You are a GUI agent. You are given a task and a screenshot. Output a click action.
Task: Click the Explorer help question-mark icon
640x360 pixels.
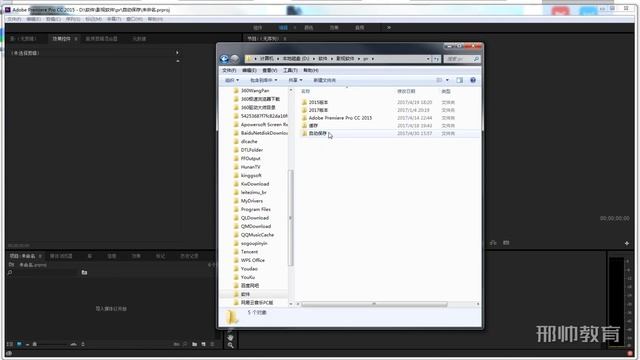tap(473, 80)
